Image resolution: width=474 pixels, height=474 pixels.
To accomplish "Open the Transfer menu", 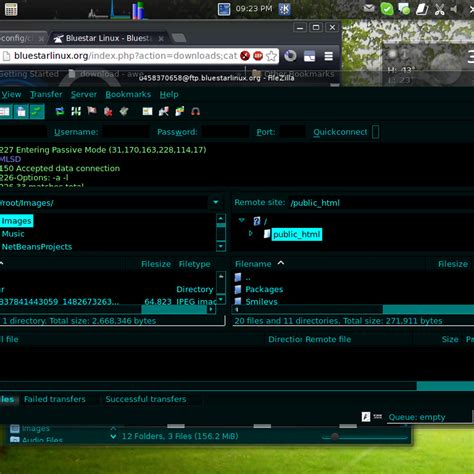I will click(46, 94).
